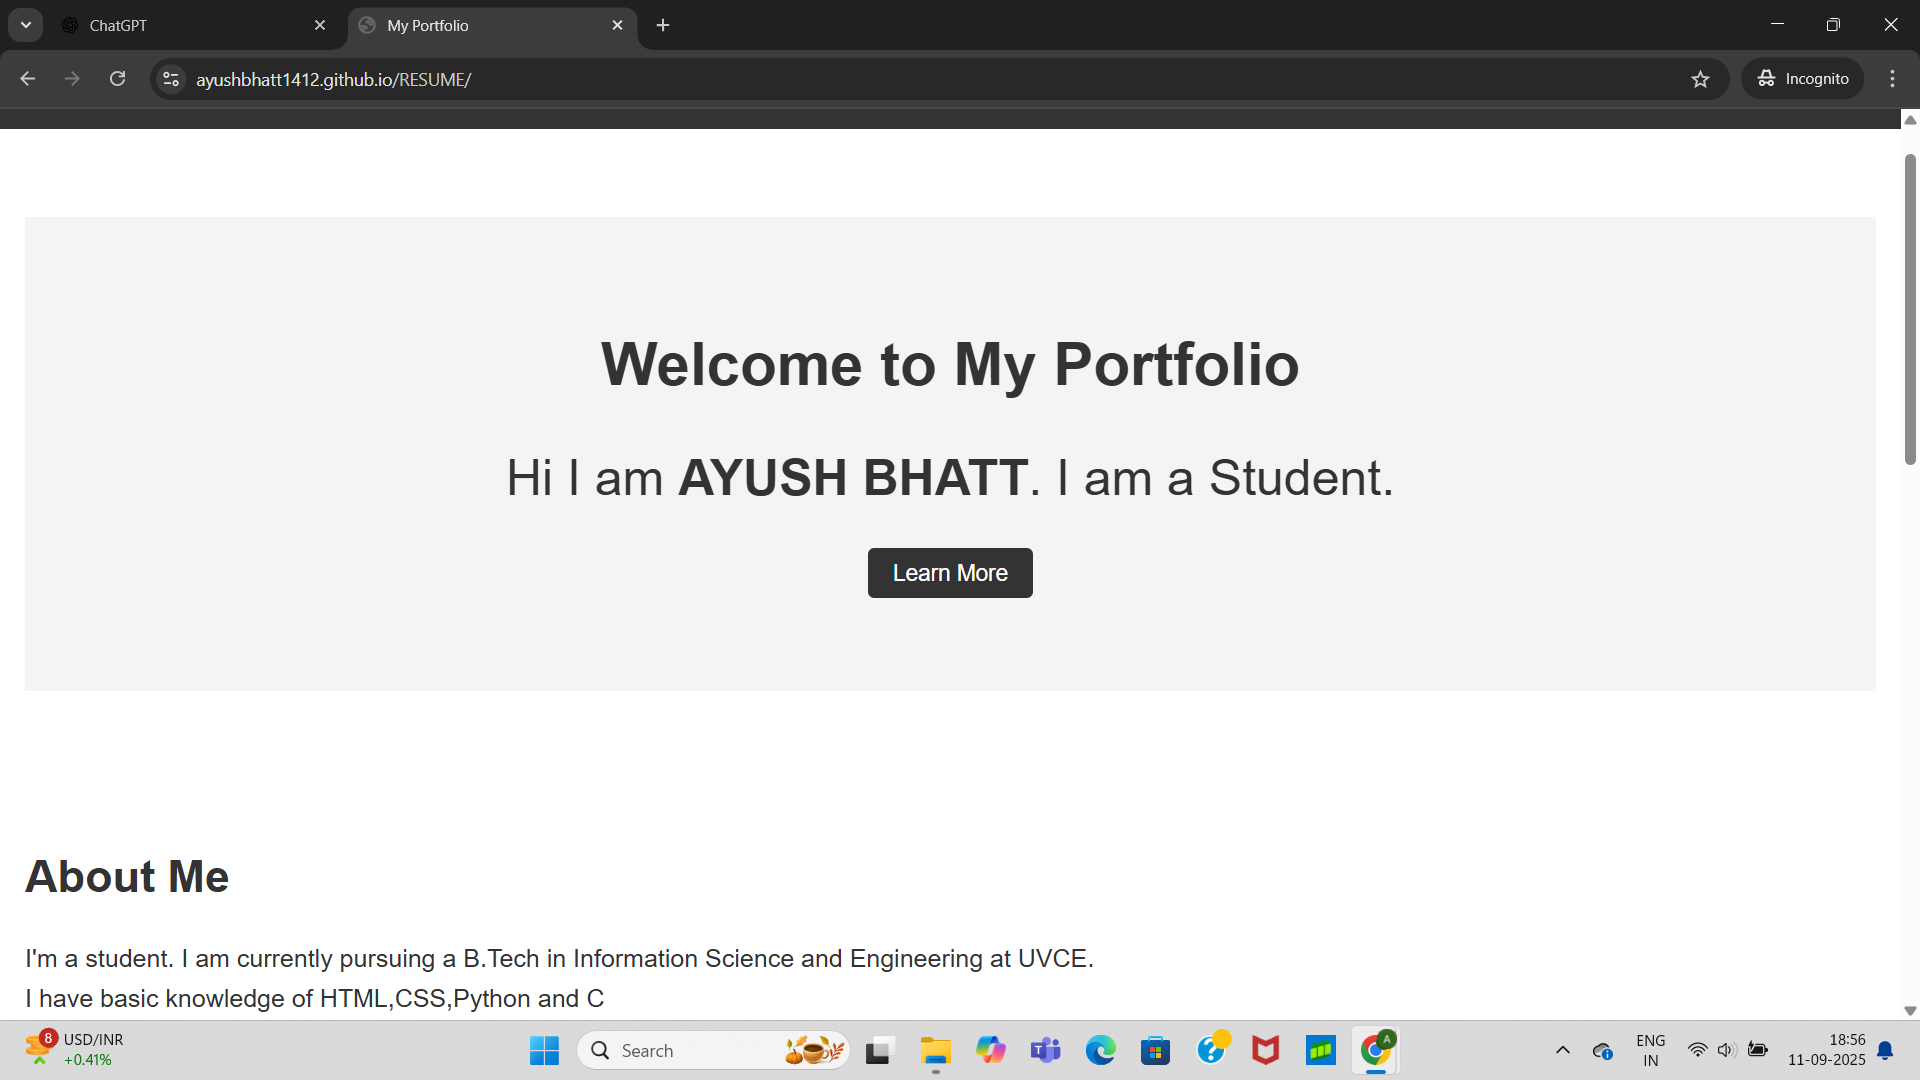Open new tab with plus button
1920x1080 pixels.
(x=663, y=25)
